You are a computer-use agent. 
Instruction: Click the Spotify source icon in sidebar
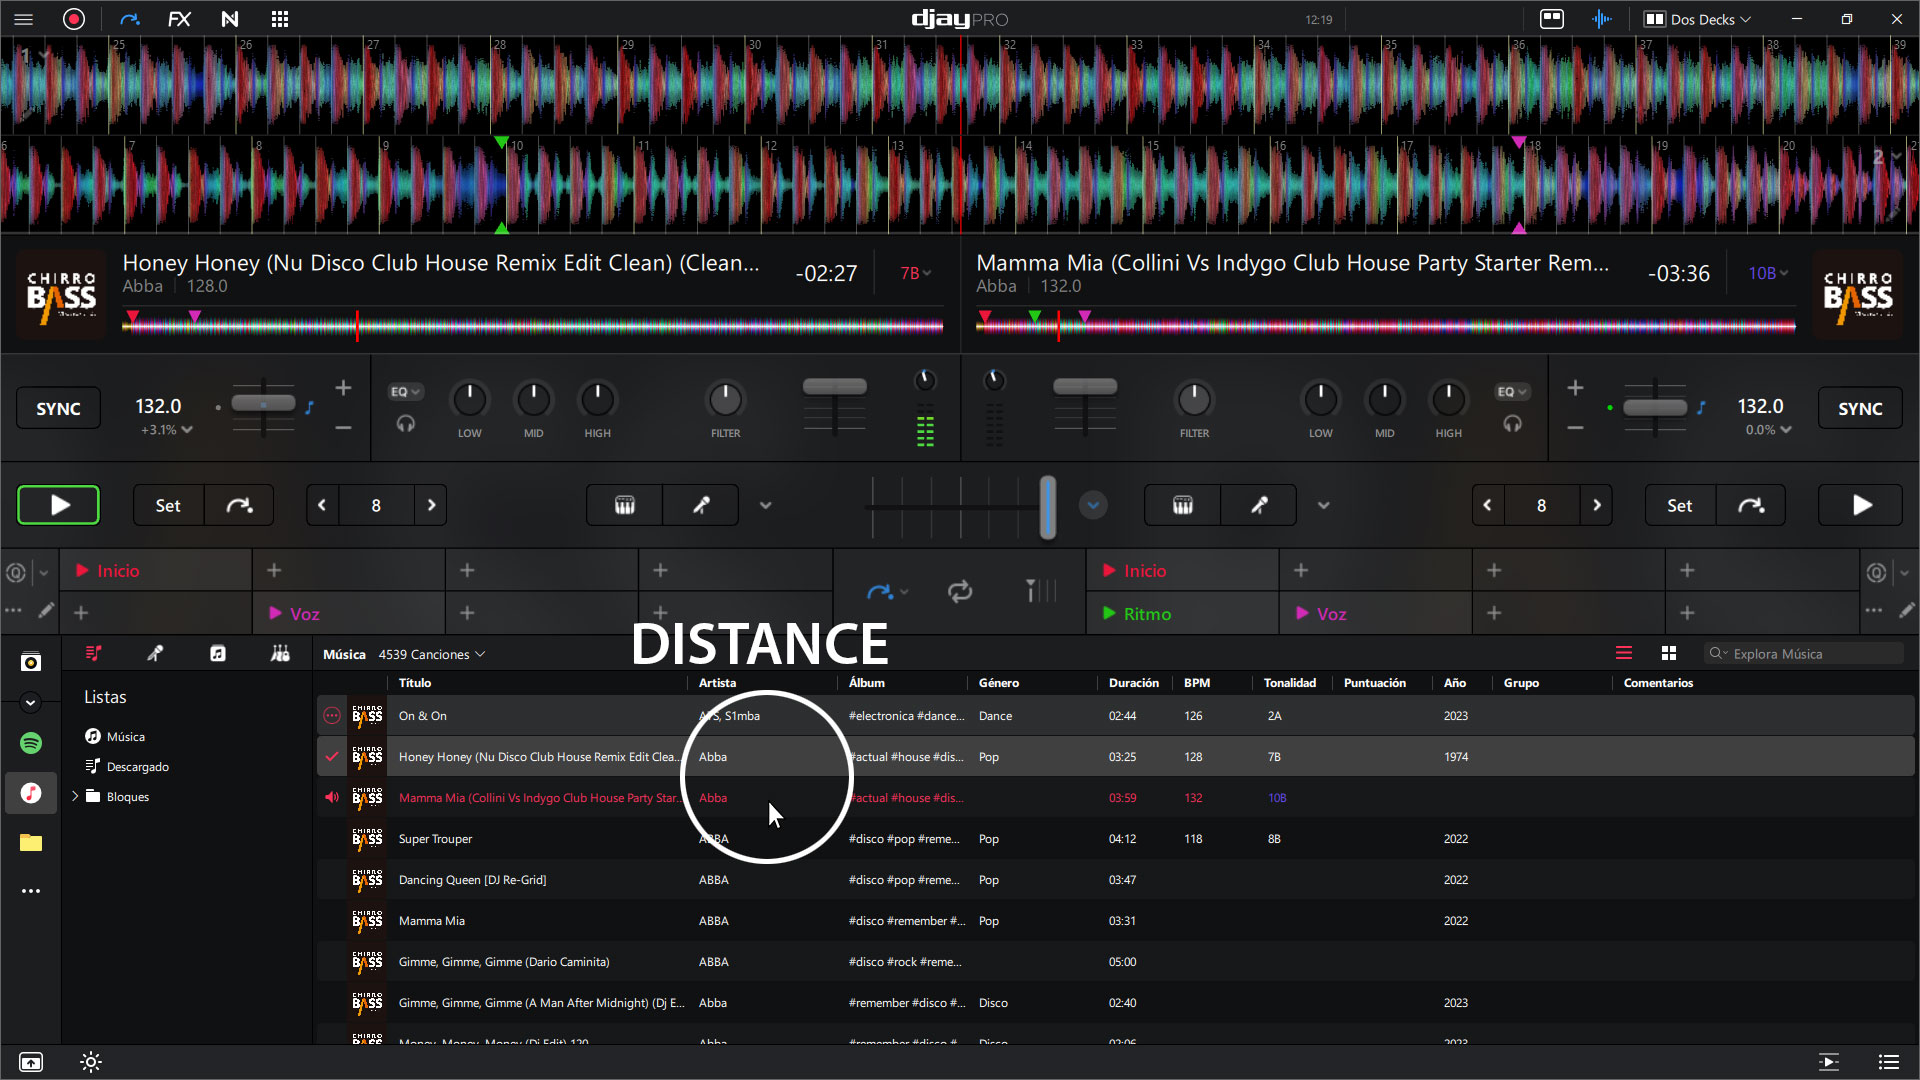(x=31, y=743)
